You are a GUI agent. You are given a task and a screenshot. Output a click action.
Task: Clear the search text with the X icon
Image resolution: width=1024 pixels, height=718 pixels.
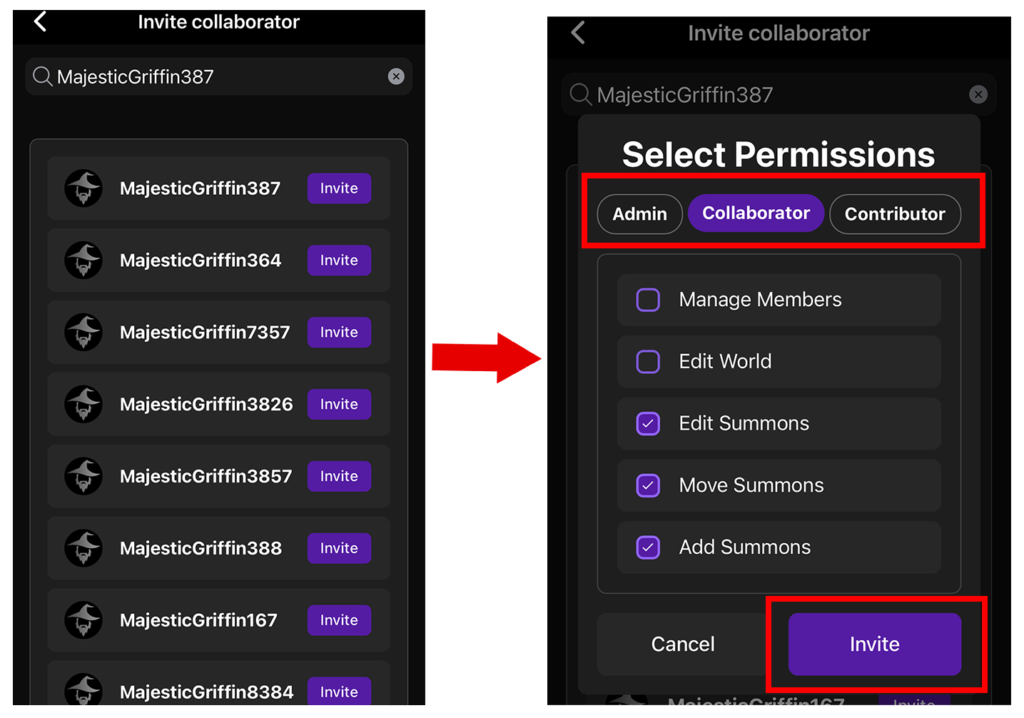[396, 77]
